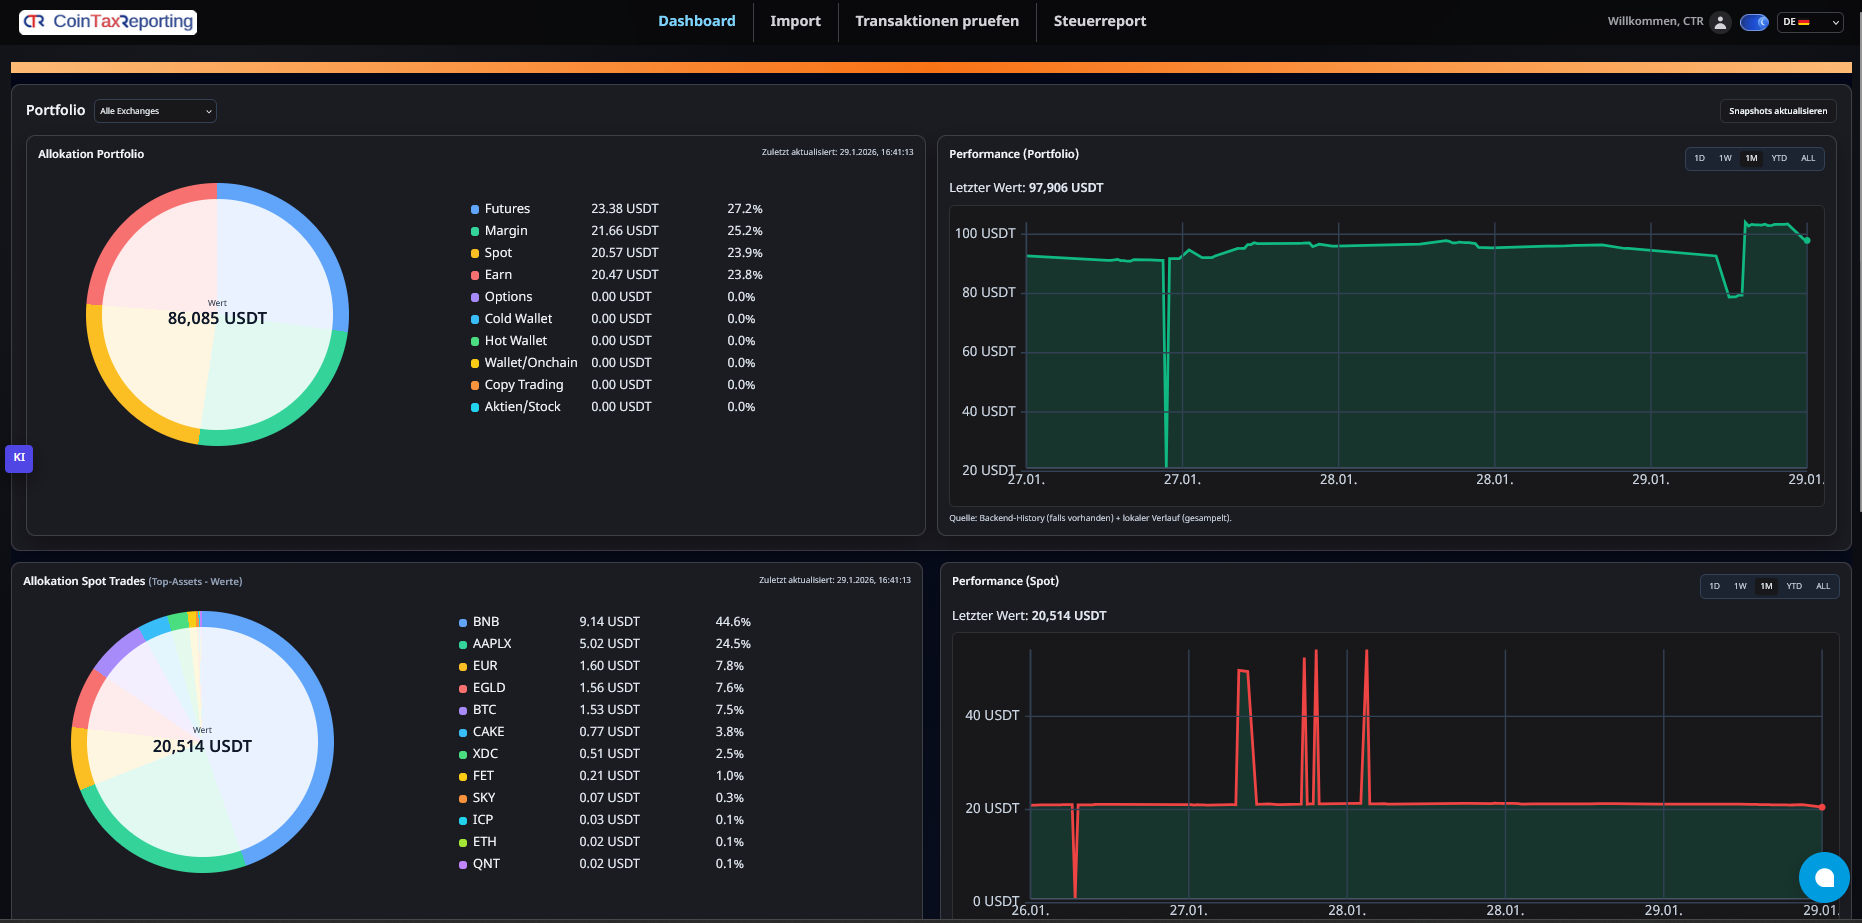Viewport: 1862px width, 923px height.
Task: Select YTD range for Spot performance
Action: tap(1794, 586)
